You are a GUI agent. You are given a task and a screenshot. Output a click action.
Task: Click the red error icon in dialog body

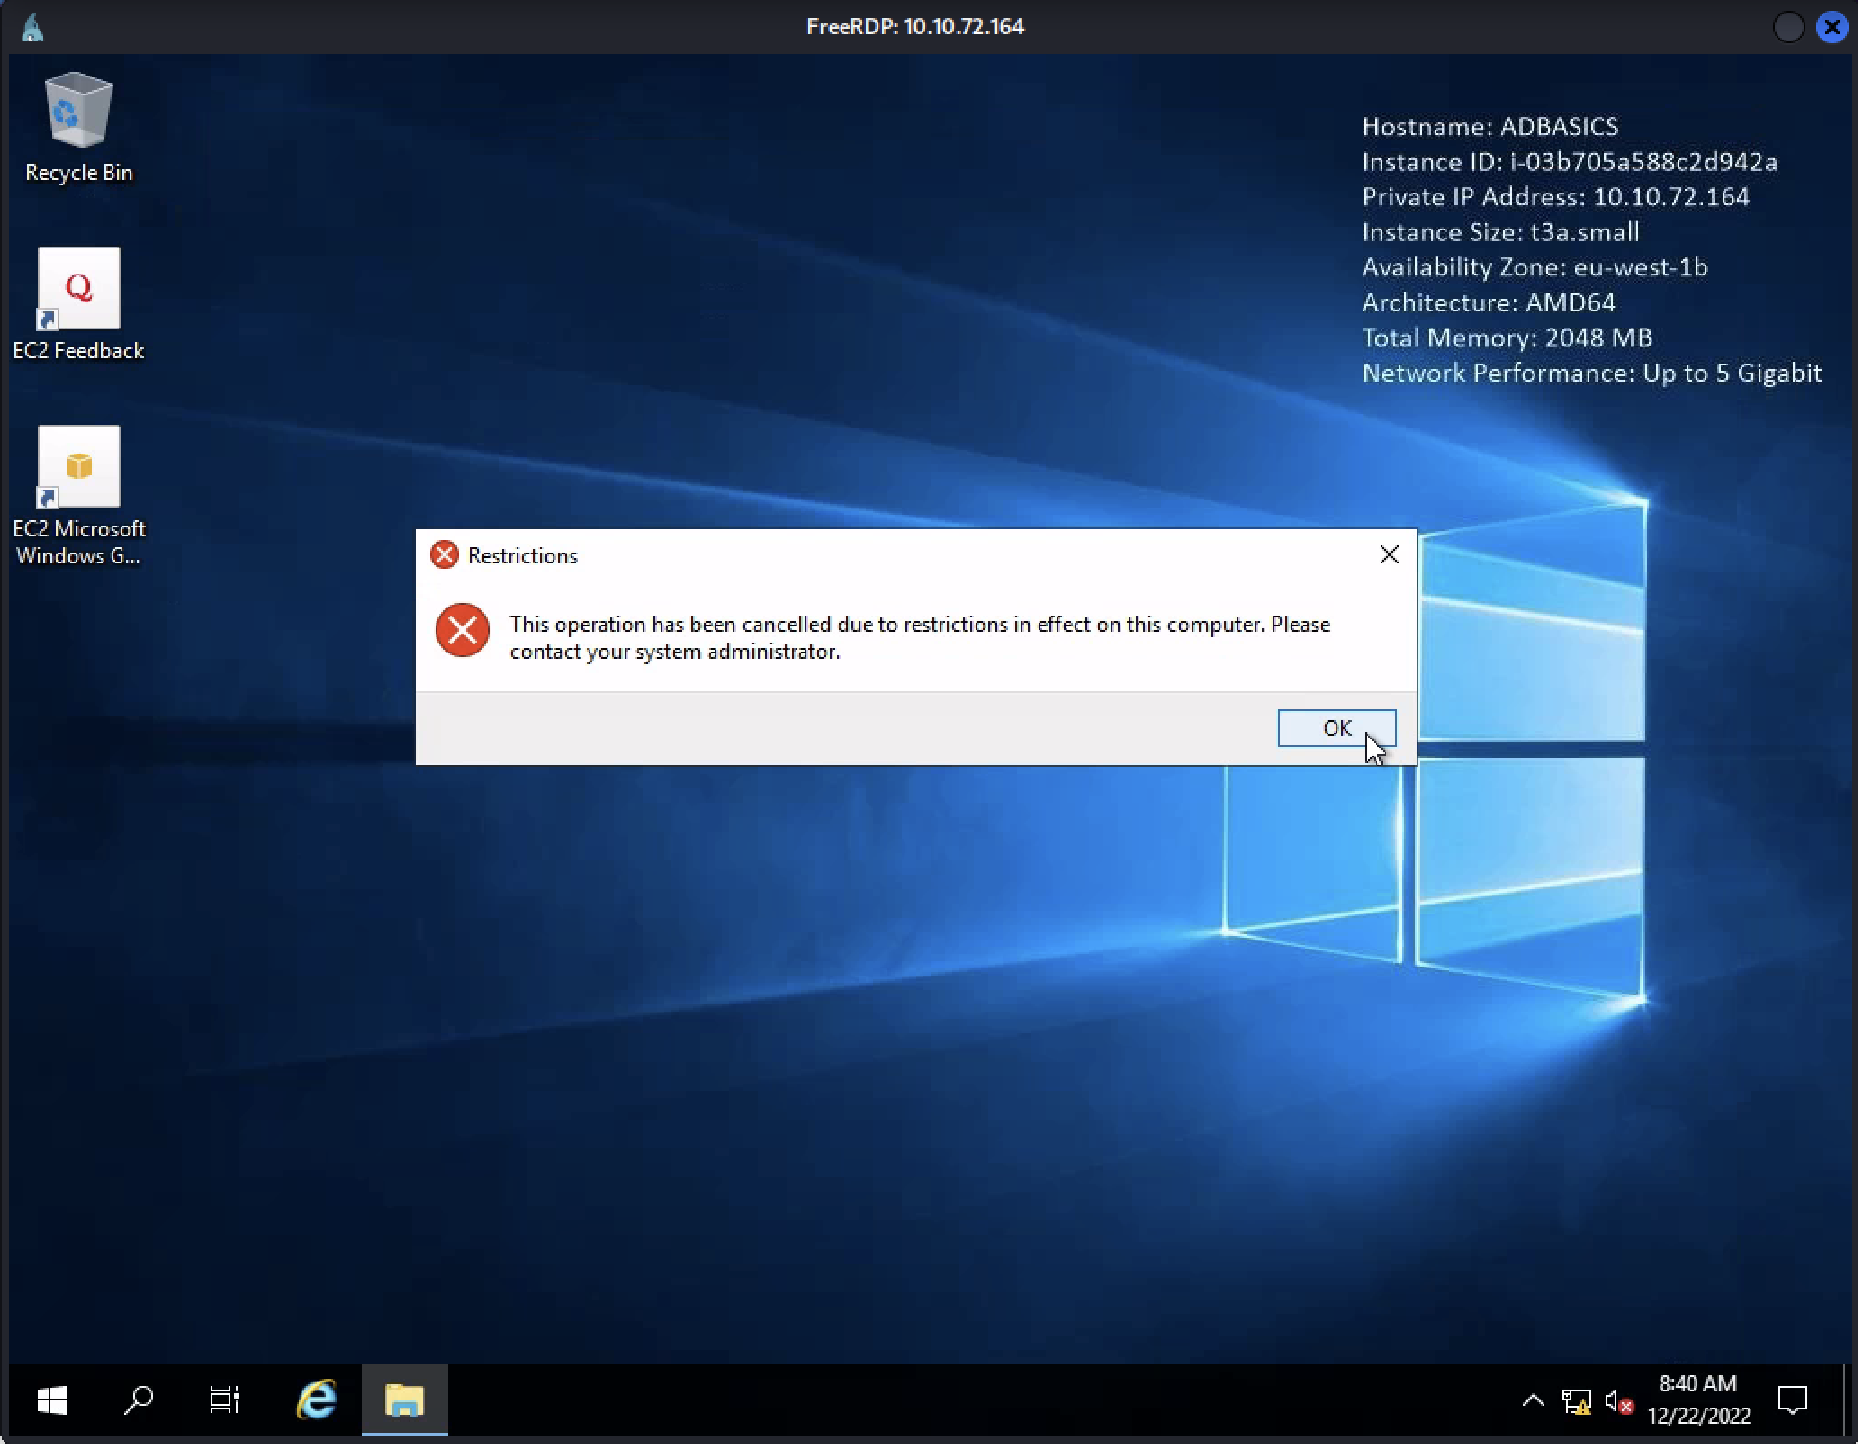pos(462,630)
